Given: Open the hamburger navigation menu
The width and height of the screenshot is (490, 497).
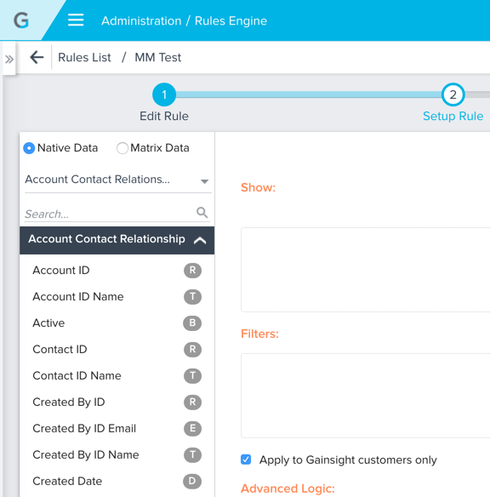Looking at the screenshot, I should (x=76, y=20).
